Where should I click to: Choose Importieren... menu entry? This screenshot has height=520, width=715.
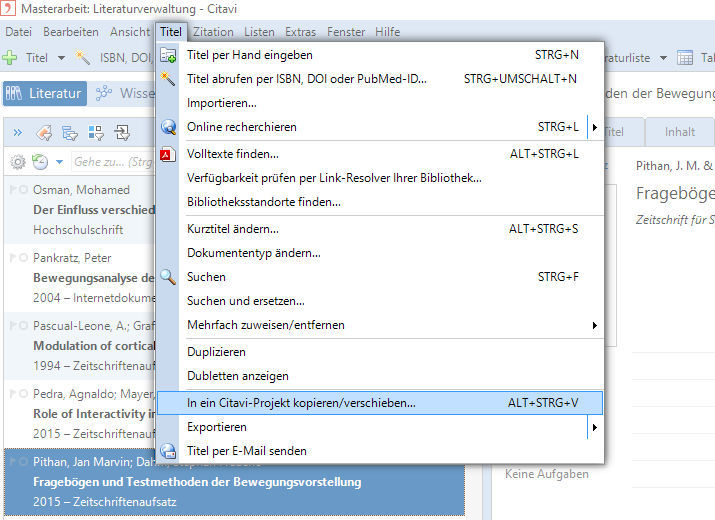click(x=380, y=103)
